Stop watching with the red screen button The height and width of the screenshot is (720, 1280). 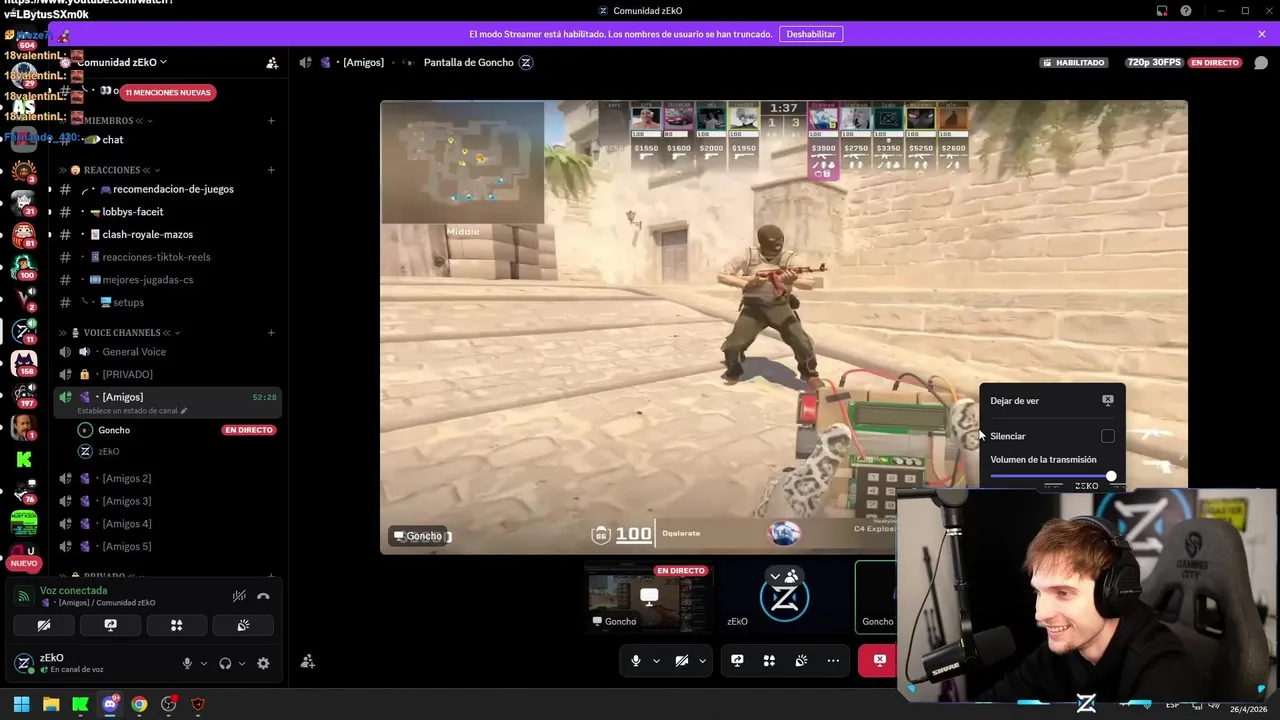point(878,661)
